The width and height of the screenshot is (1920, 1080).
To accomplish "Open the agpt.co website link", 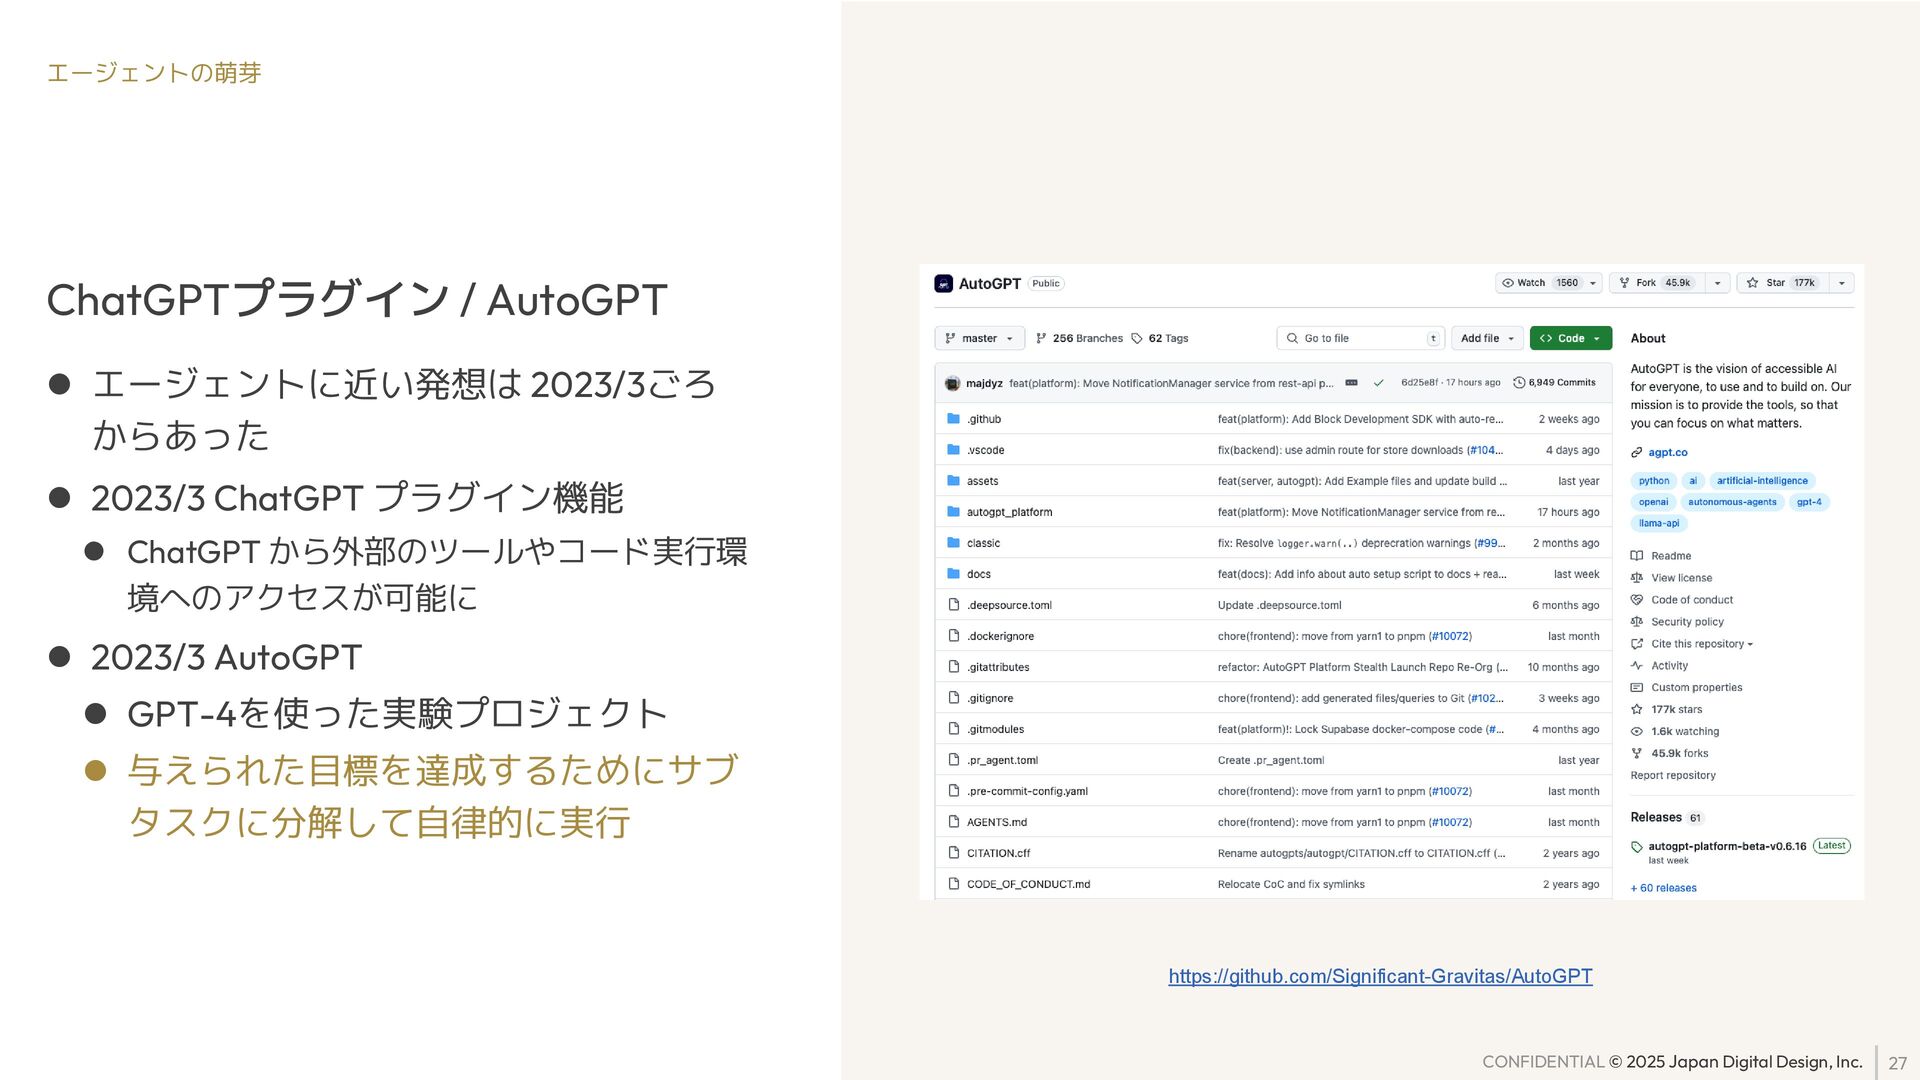I will (x=1667, y=453).
